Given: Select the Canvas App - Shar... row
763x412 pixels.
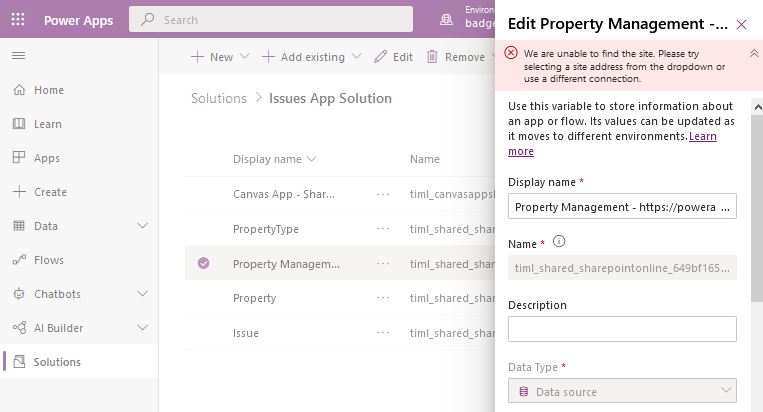Looking at the screenshot, I should point(284,194).
